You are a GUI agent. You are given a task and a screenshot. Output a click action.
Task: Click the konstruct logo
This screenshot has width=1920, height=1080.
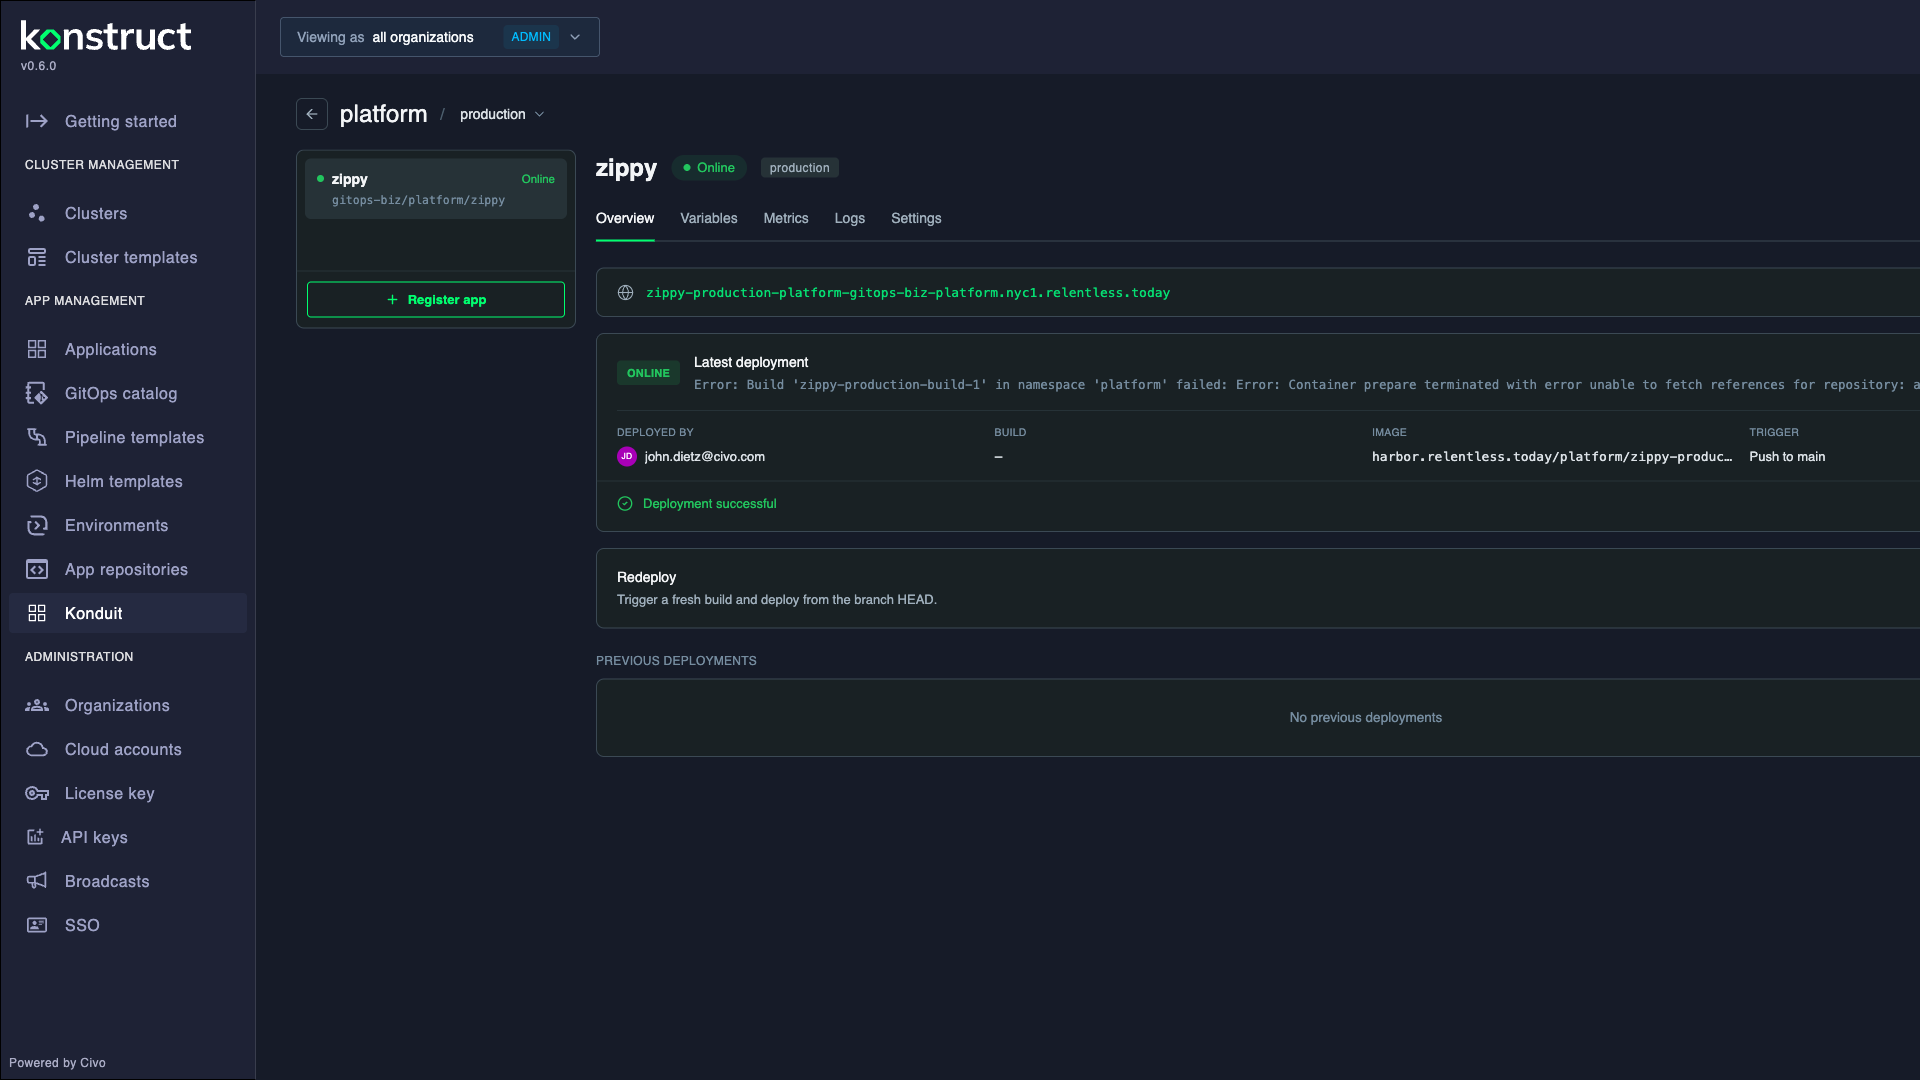(106, 37)
